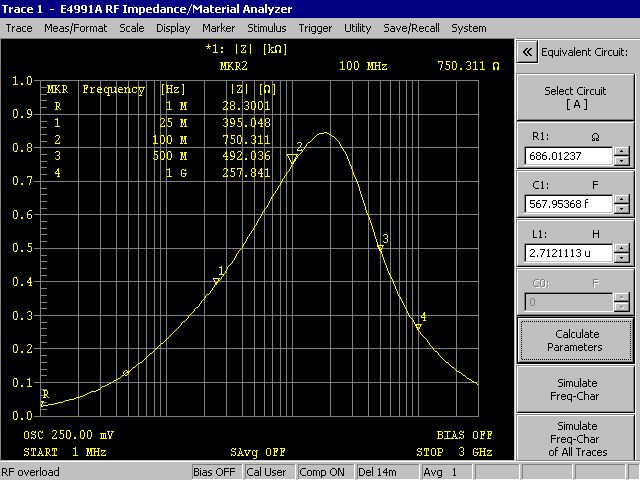The image size is (640, 480).
Task: Click the 'Cal User' status bar entry
Action: 267,472
